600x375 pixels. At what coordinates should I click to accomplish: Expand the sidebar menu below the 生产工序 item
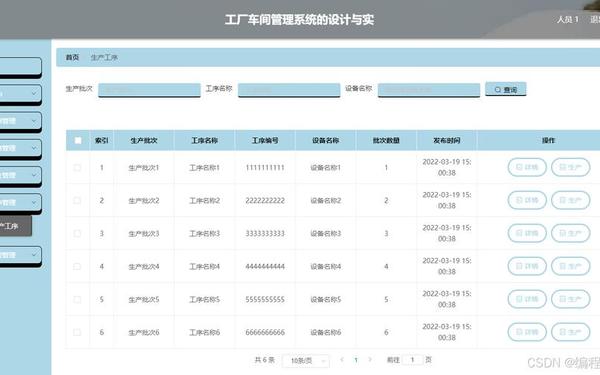pyautogui.click(x=20, y=255)
